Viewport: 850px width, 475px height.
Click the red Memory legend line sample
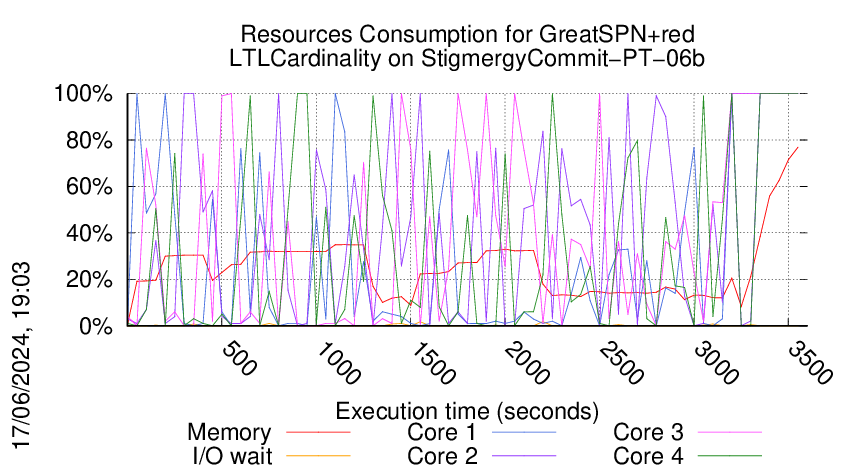tap(318, 433)
